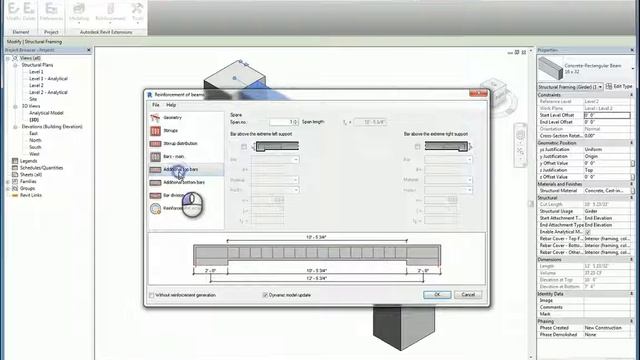Open the Preferences ribbon tool

point(51,11)
